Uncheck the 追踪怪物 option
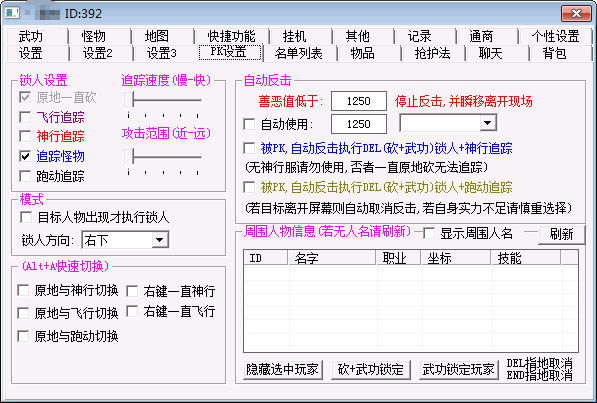597x403 pixels. (25, 156)
